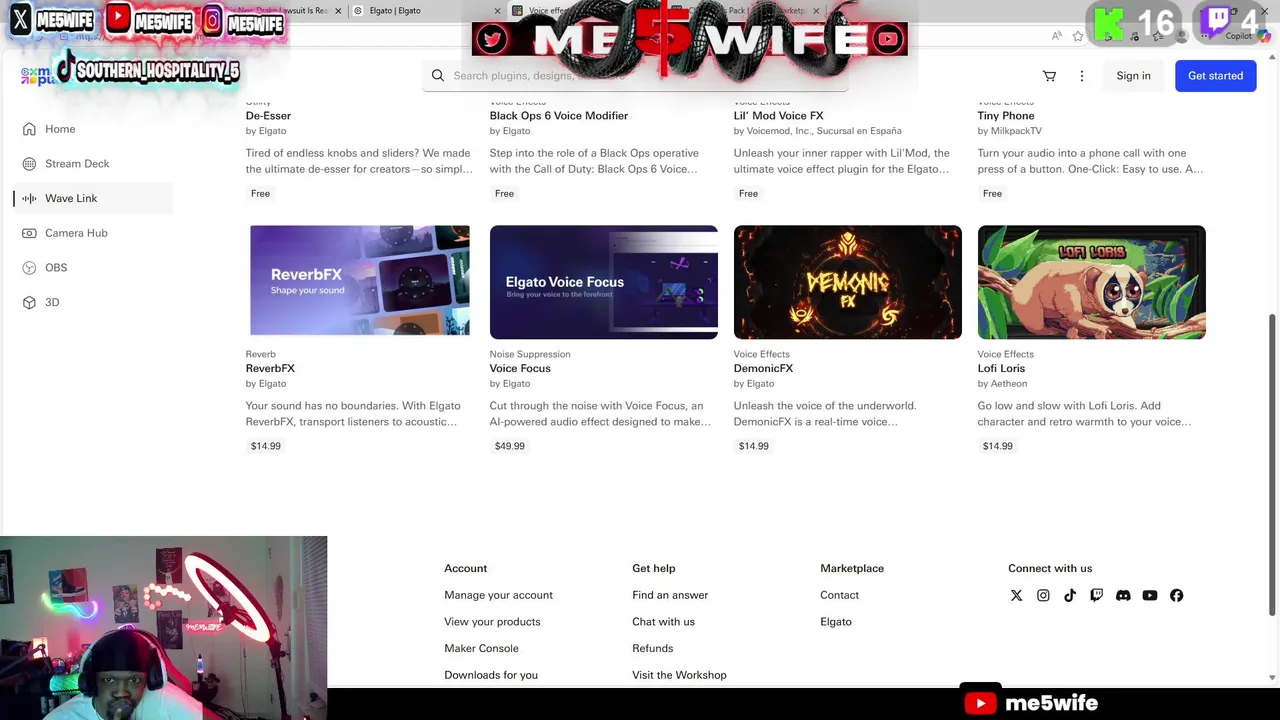Open the Discord footer icon

point(1123,595)
